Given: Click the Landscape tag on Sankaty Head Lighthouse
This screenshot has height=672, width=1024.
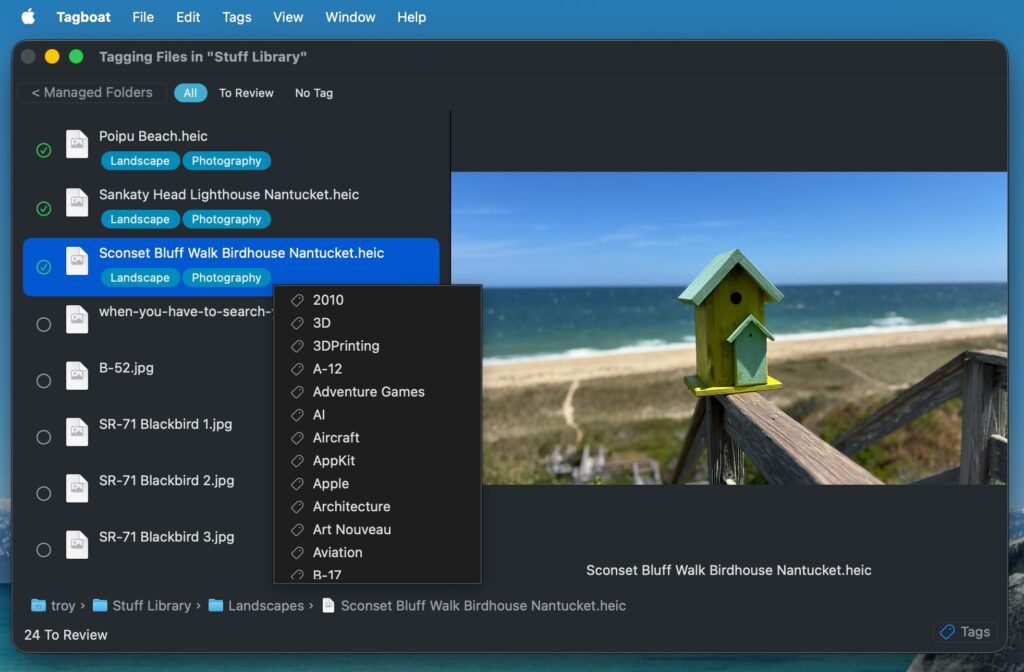Looking at the screenshot, I should (x=140, y=219).
